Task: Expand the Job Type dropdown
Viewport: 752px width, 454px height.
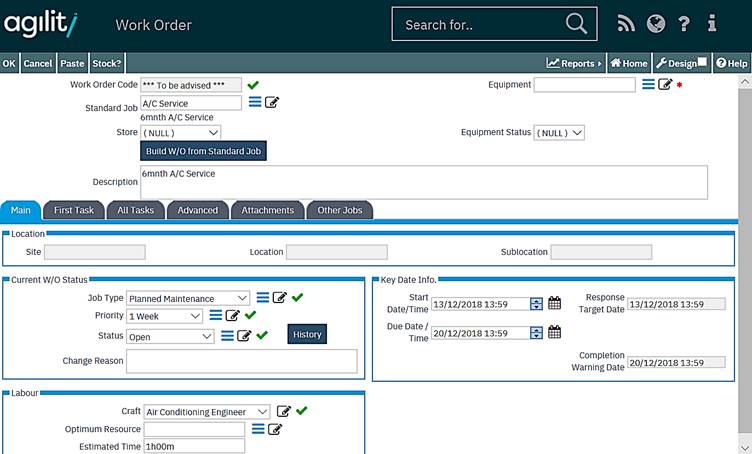Action: point(242,298)
